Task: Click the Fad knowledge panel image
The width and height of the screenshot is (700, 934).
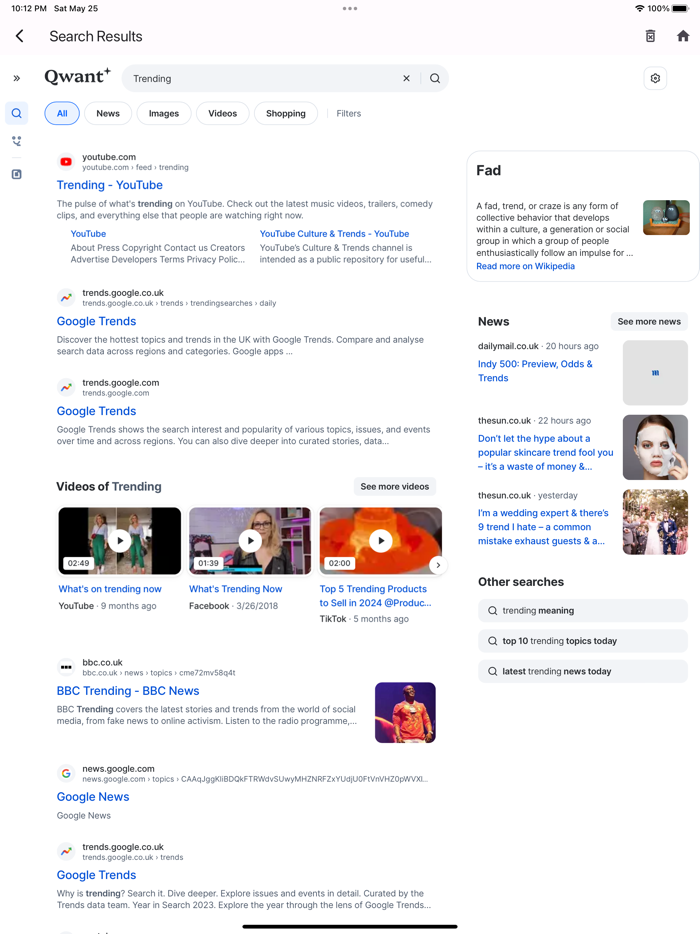Action: [x=666, y=217]
